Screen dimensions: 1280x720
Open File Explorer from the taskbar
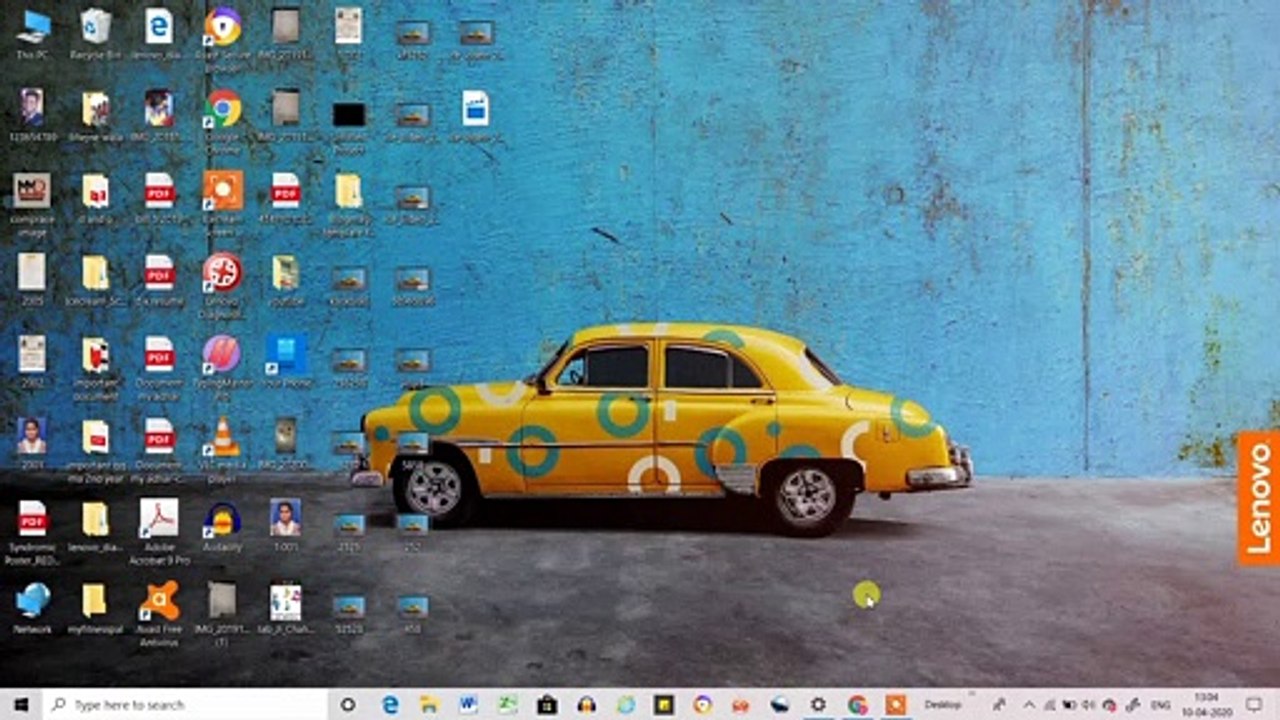click(x=430, y=704)
